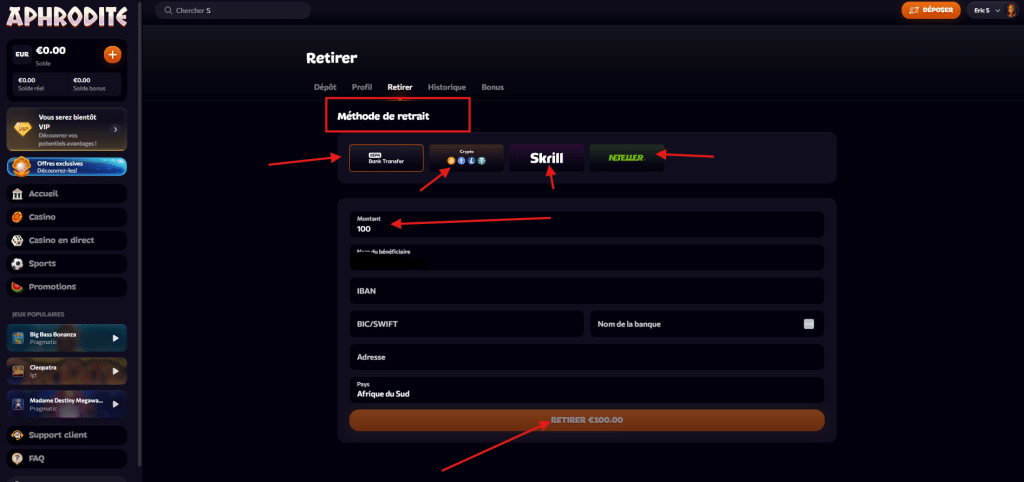
Task: Click the orange plus icon beside balance
Action: pyautogui.click(x=112, y=54)
